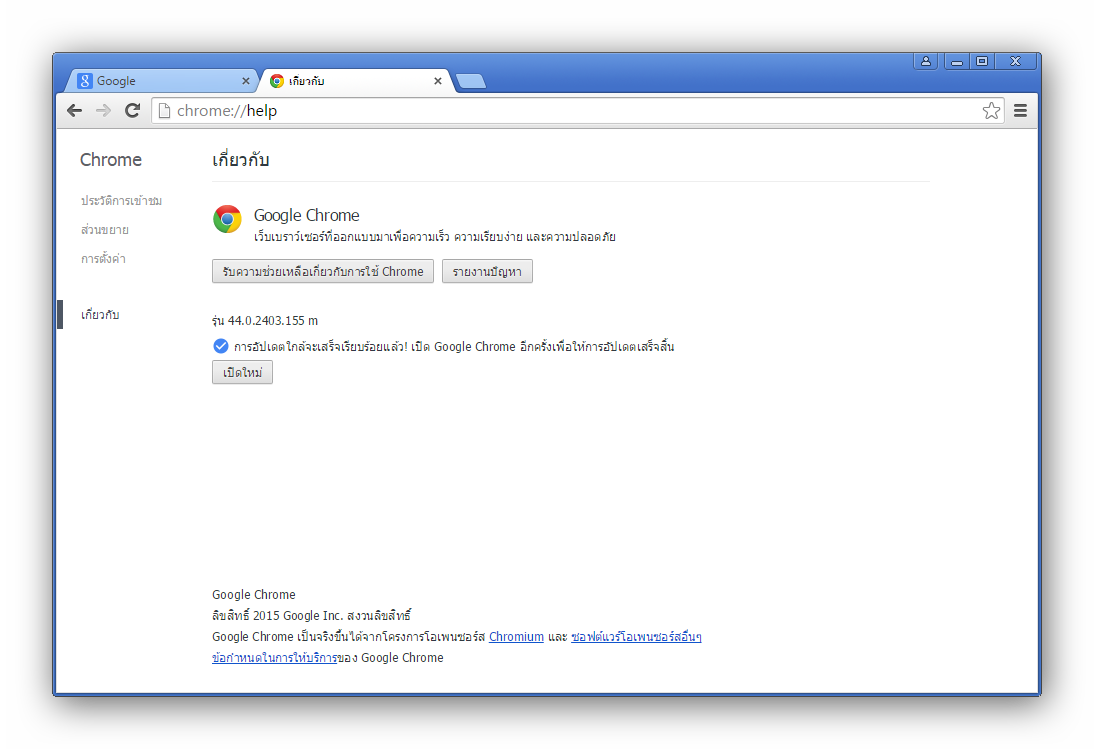Click the Chrome heading in sidebar
The image size is (1094, 749).
pyautogui.click(x=111, y=160)
